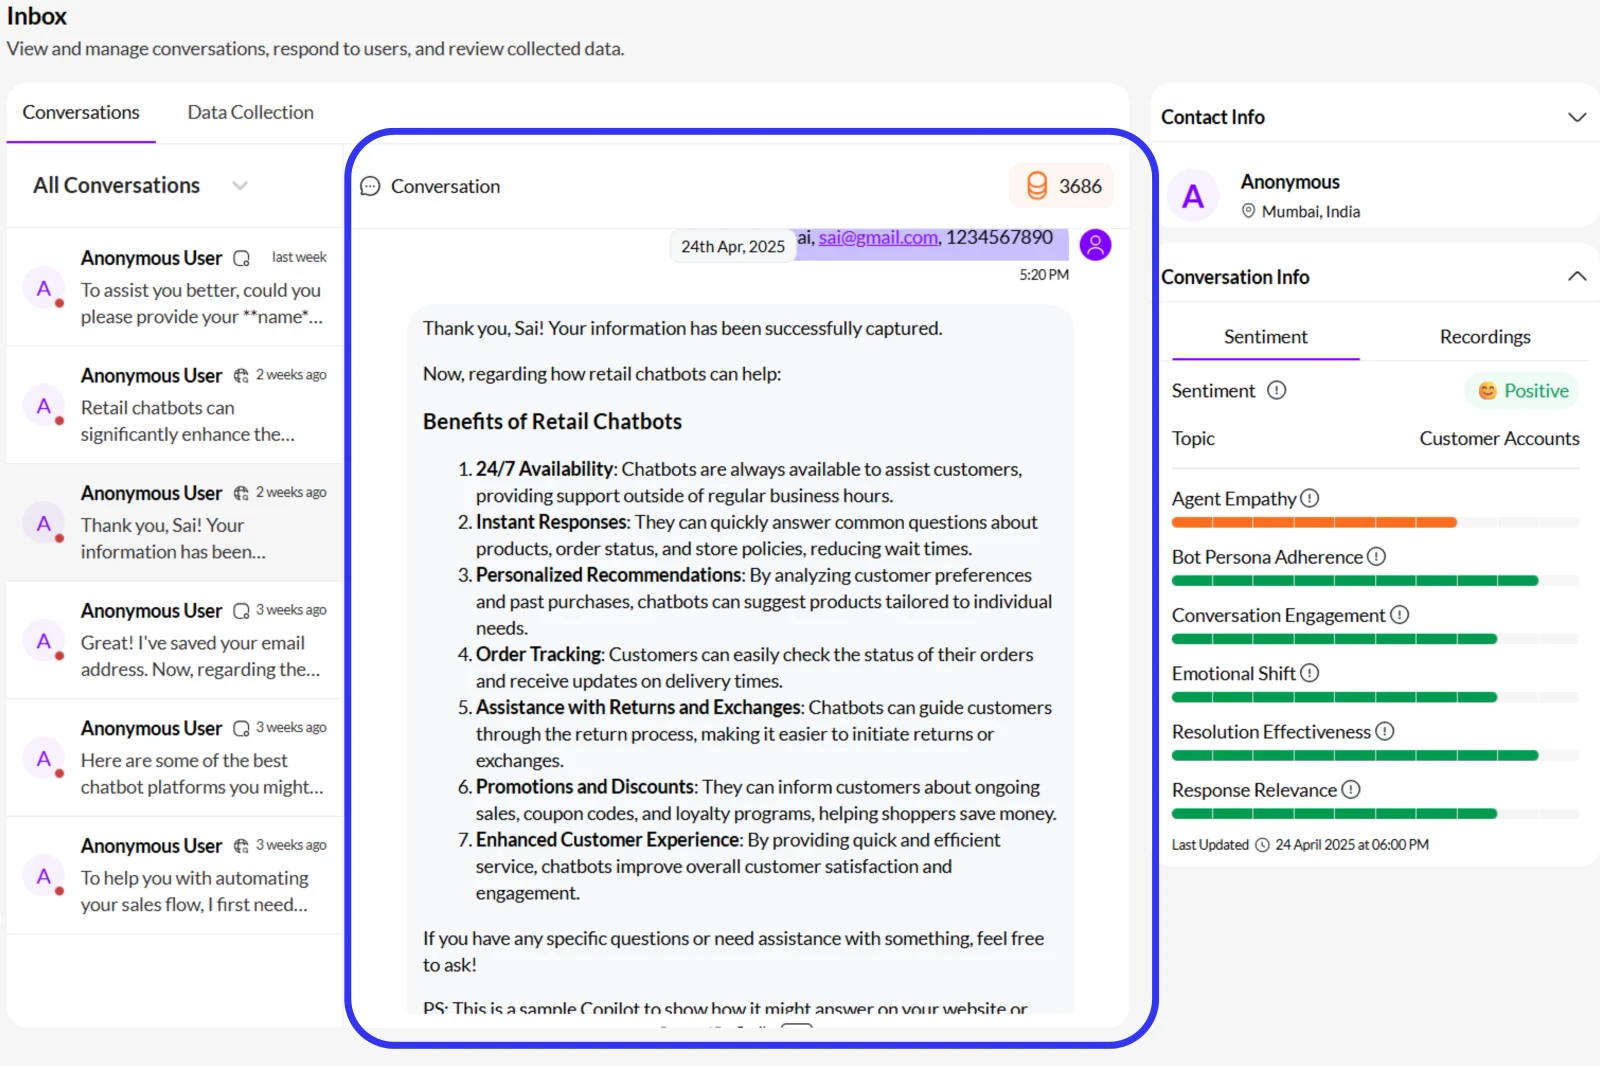
Task: Expand the Contact Info panel
Action: point(1578,117)
